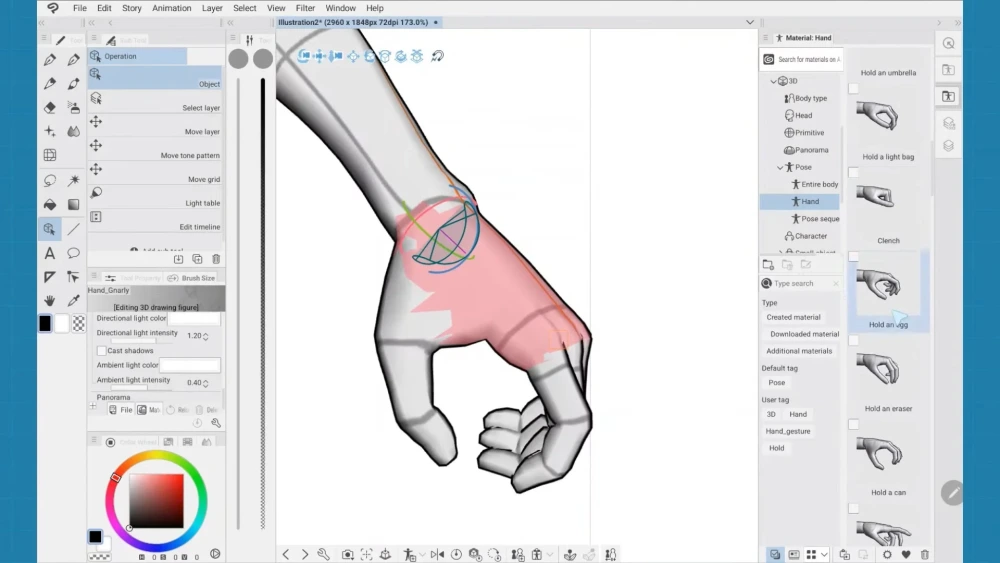Click the Clip Studio logo icon
1000x563 pixels.
[53, 8]
